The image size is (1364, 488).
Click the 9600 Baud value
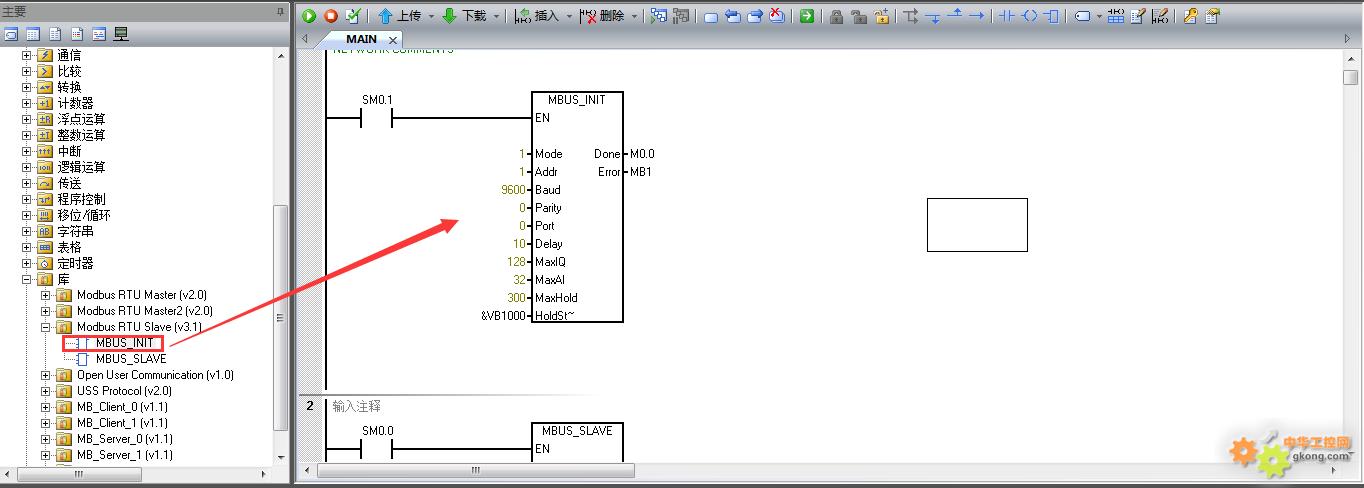(x=513, y=190)
